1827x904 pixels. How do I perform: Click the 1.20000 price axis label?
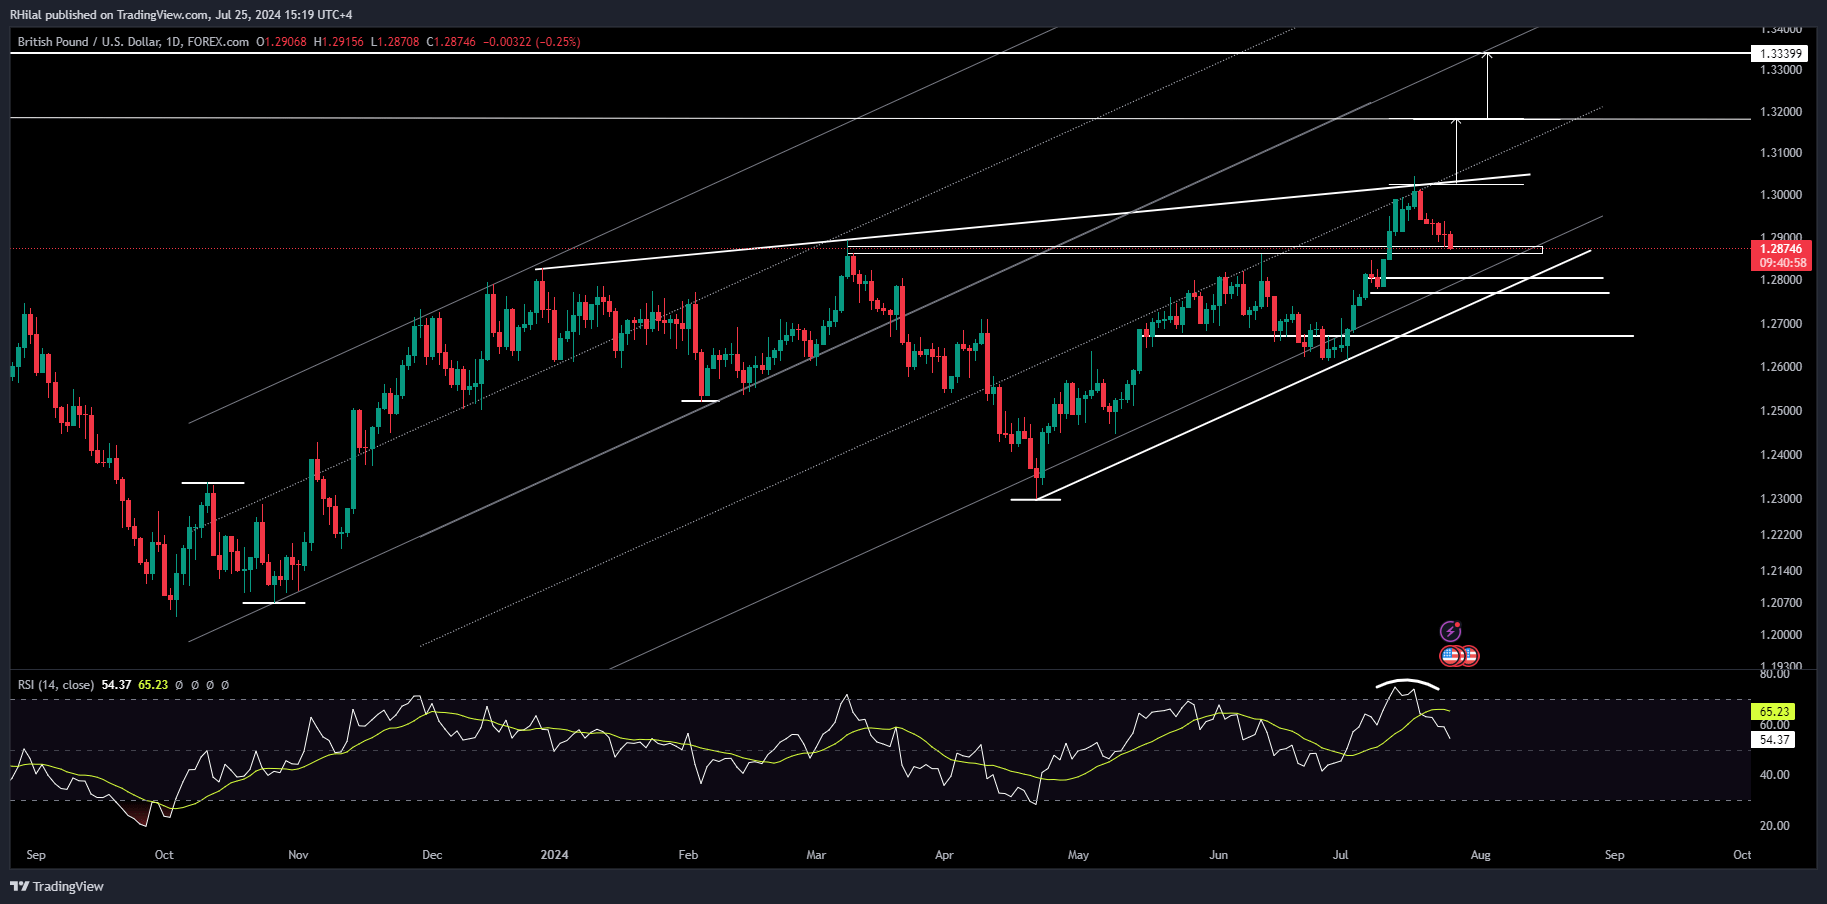click(x=1781, y=635)
